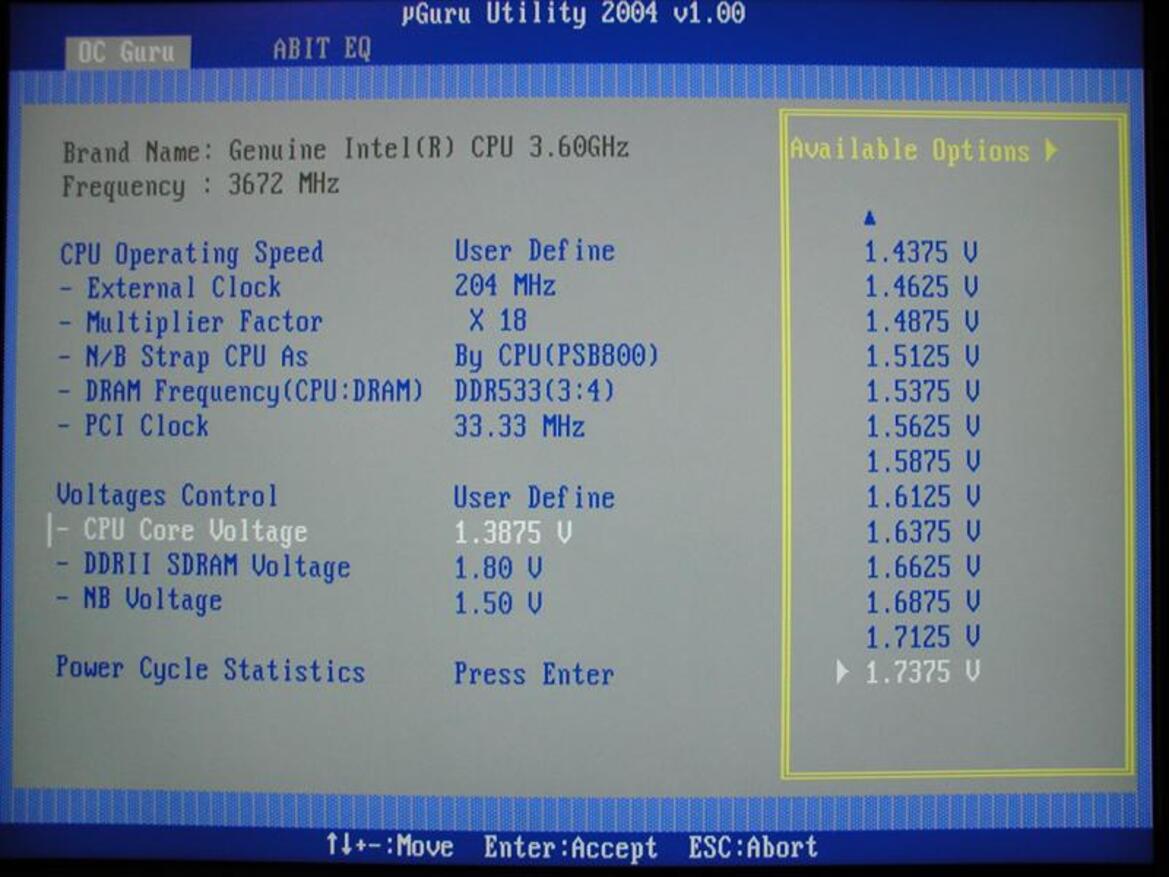Choose 1.4875 V from available options
This screenshot has height=877, width=1169.
pos(921,322)
